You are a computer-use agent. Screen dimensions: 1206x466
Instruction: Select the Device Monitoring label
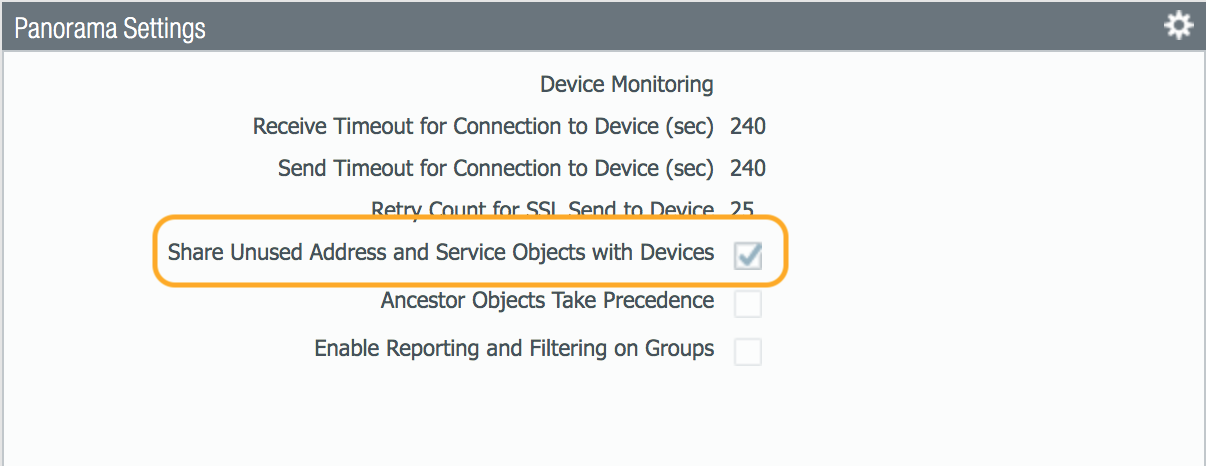tap(626, 84)
